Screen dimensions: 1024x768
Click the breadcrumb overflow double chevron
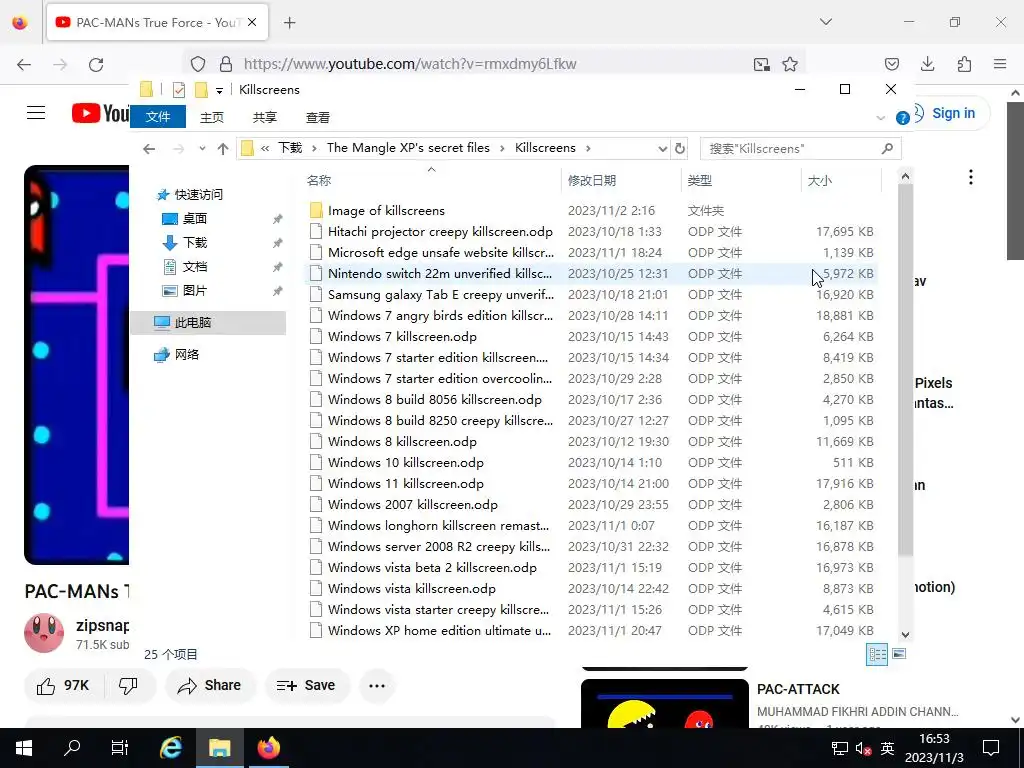(x=265, y=149)
